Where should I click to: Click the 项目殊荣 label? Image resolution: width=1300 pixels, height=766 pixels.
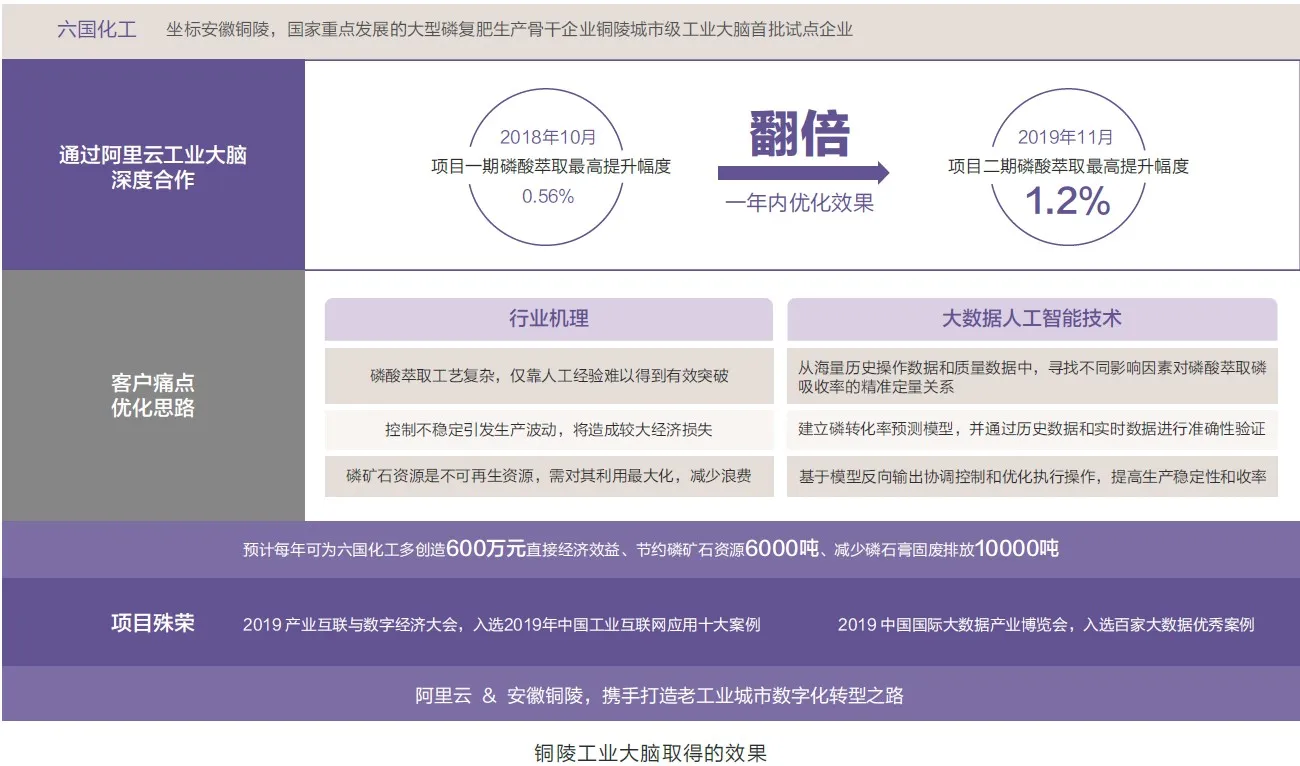point(152,623)
